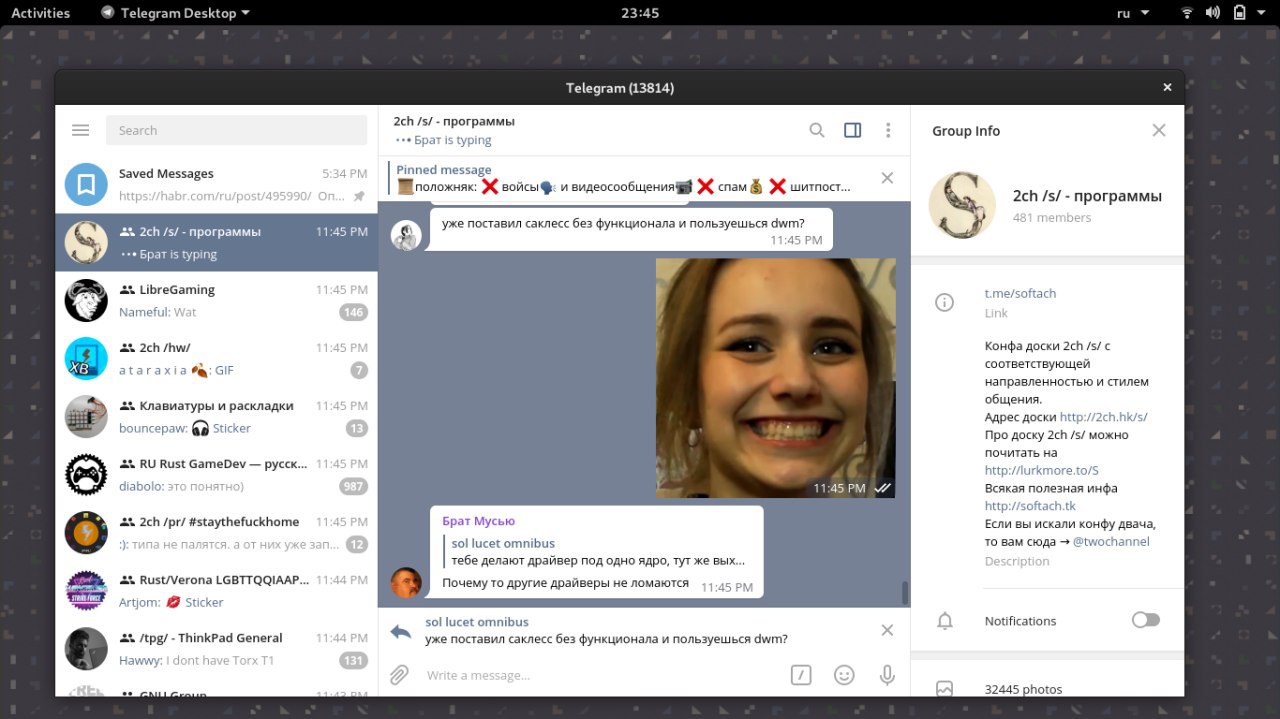Click the 2ch /pr/ 12 unread badge
The height and width of the screenshot is (719, 1280).
tap(357, 544)
